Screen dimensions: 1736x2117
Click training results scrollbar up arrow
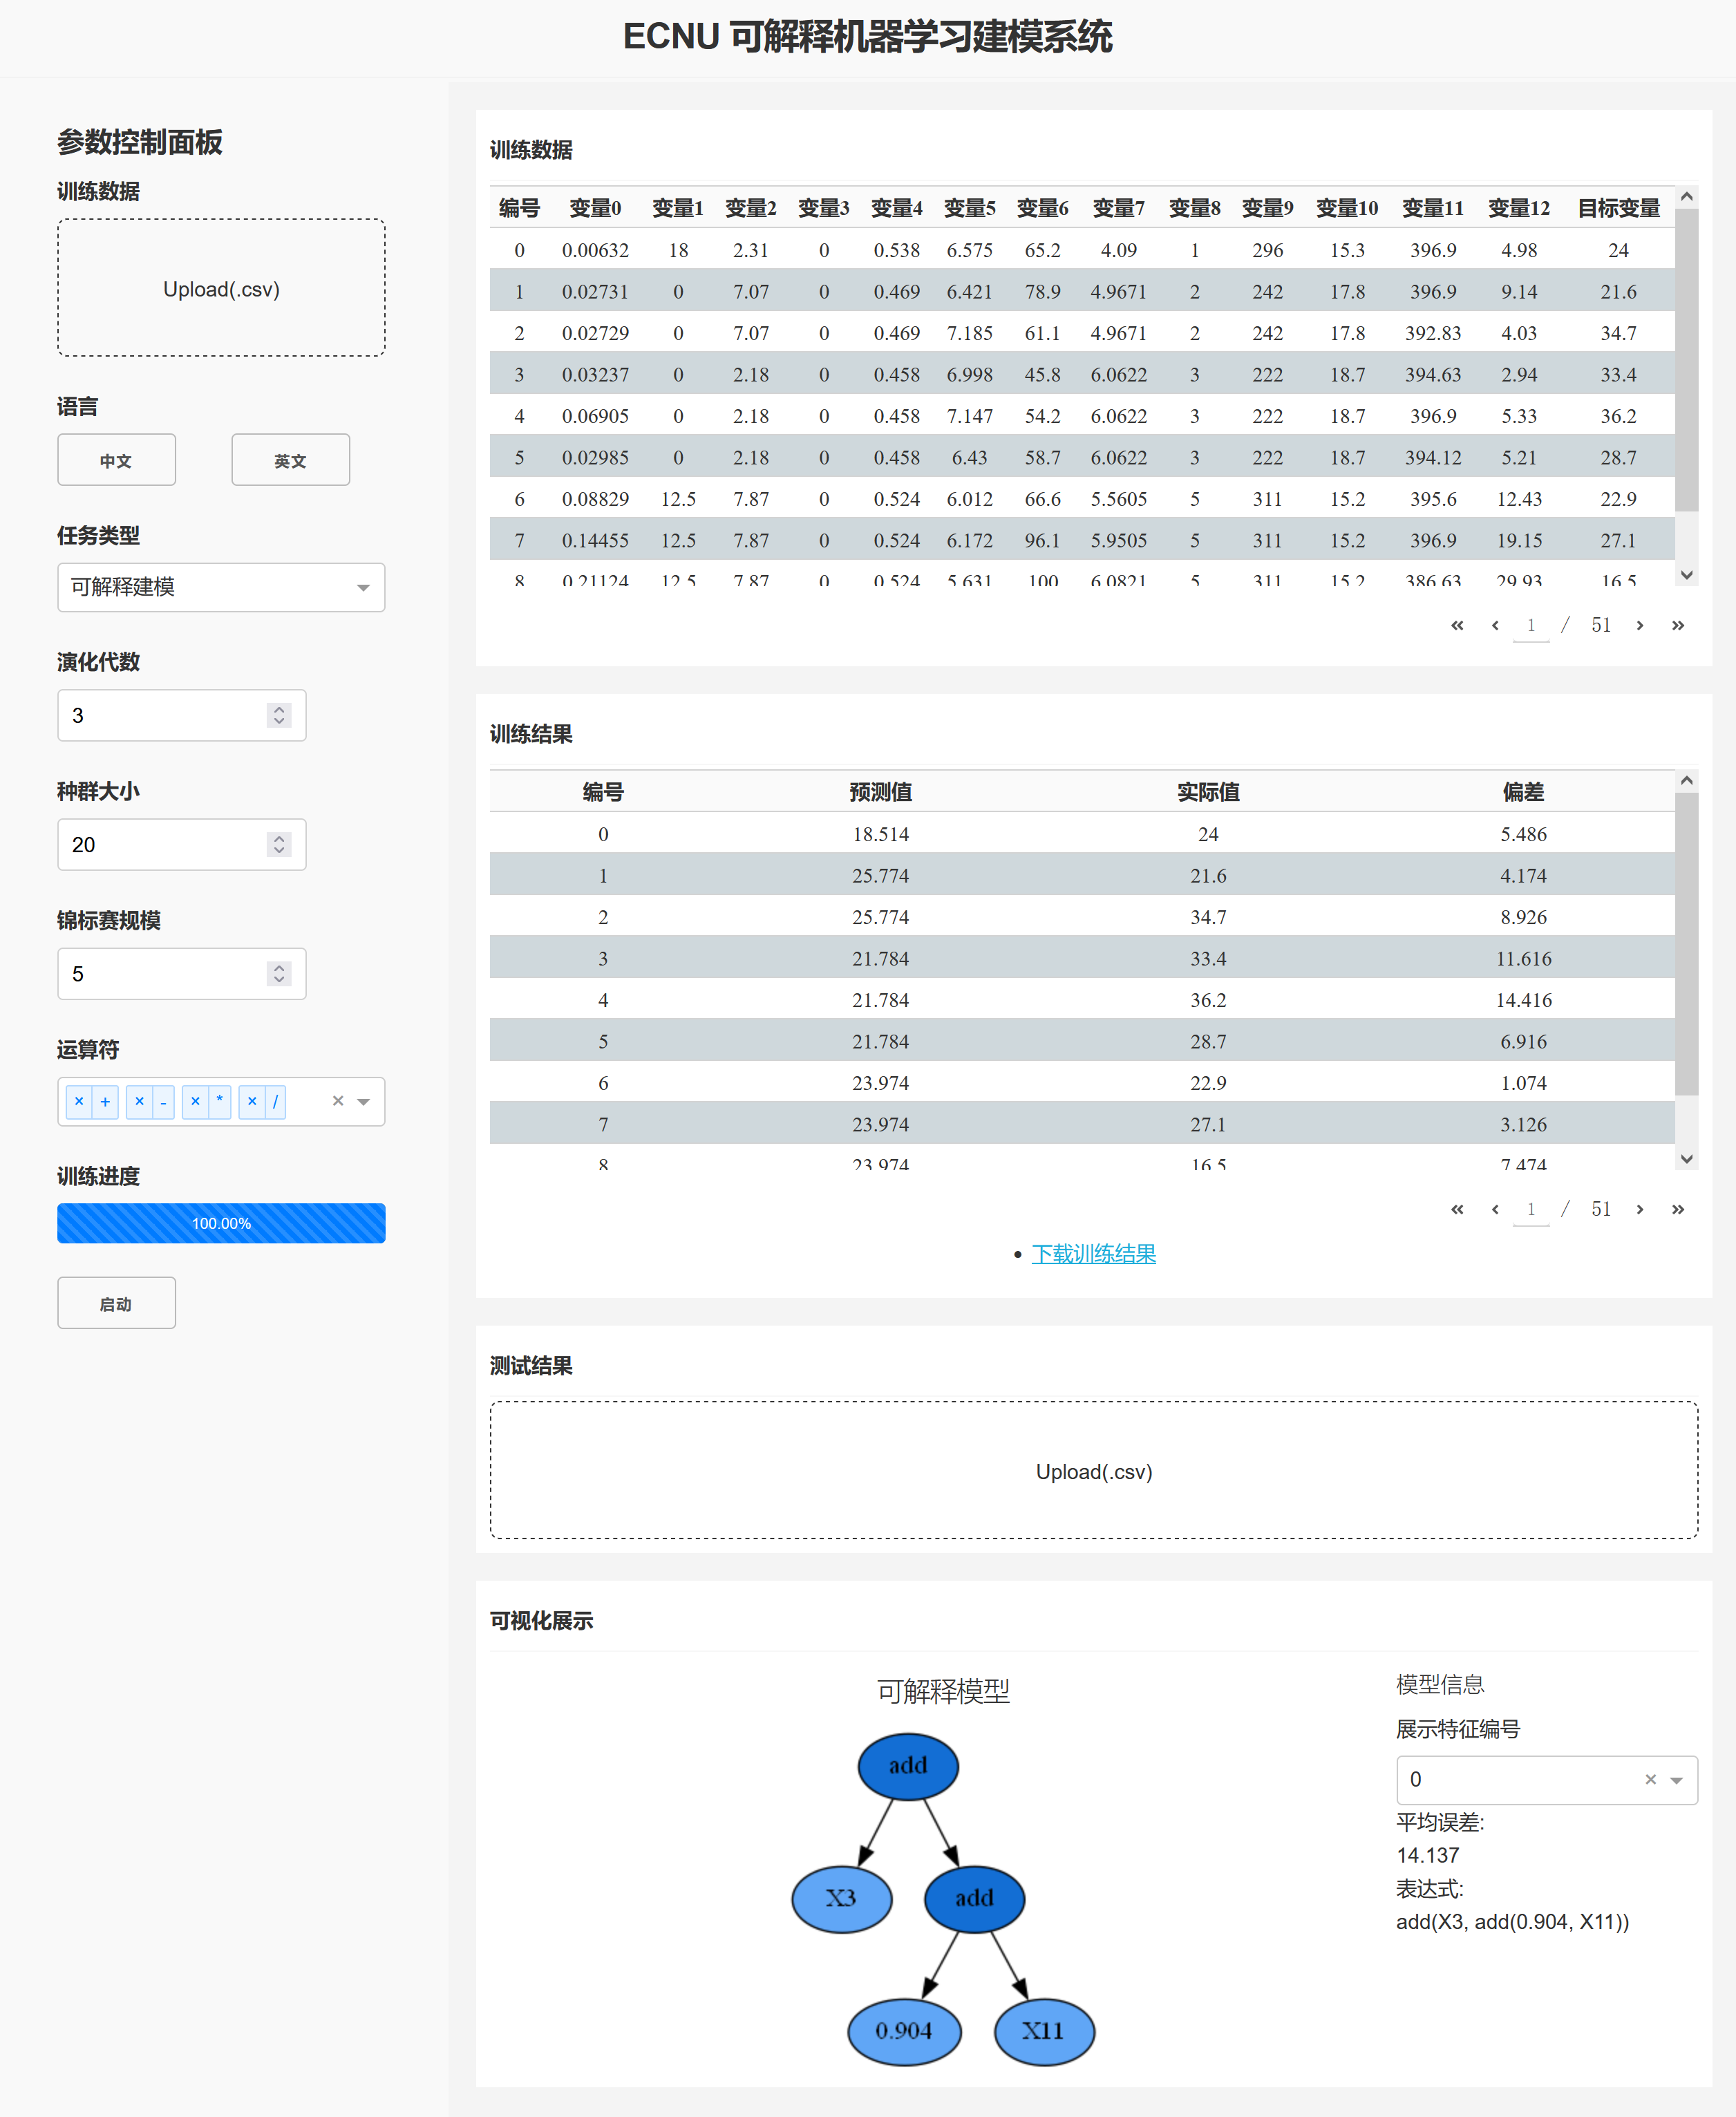click(1687, 781)
